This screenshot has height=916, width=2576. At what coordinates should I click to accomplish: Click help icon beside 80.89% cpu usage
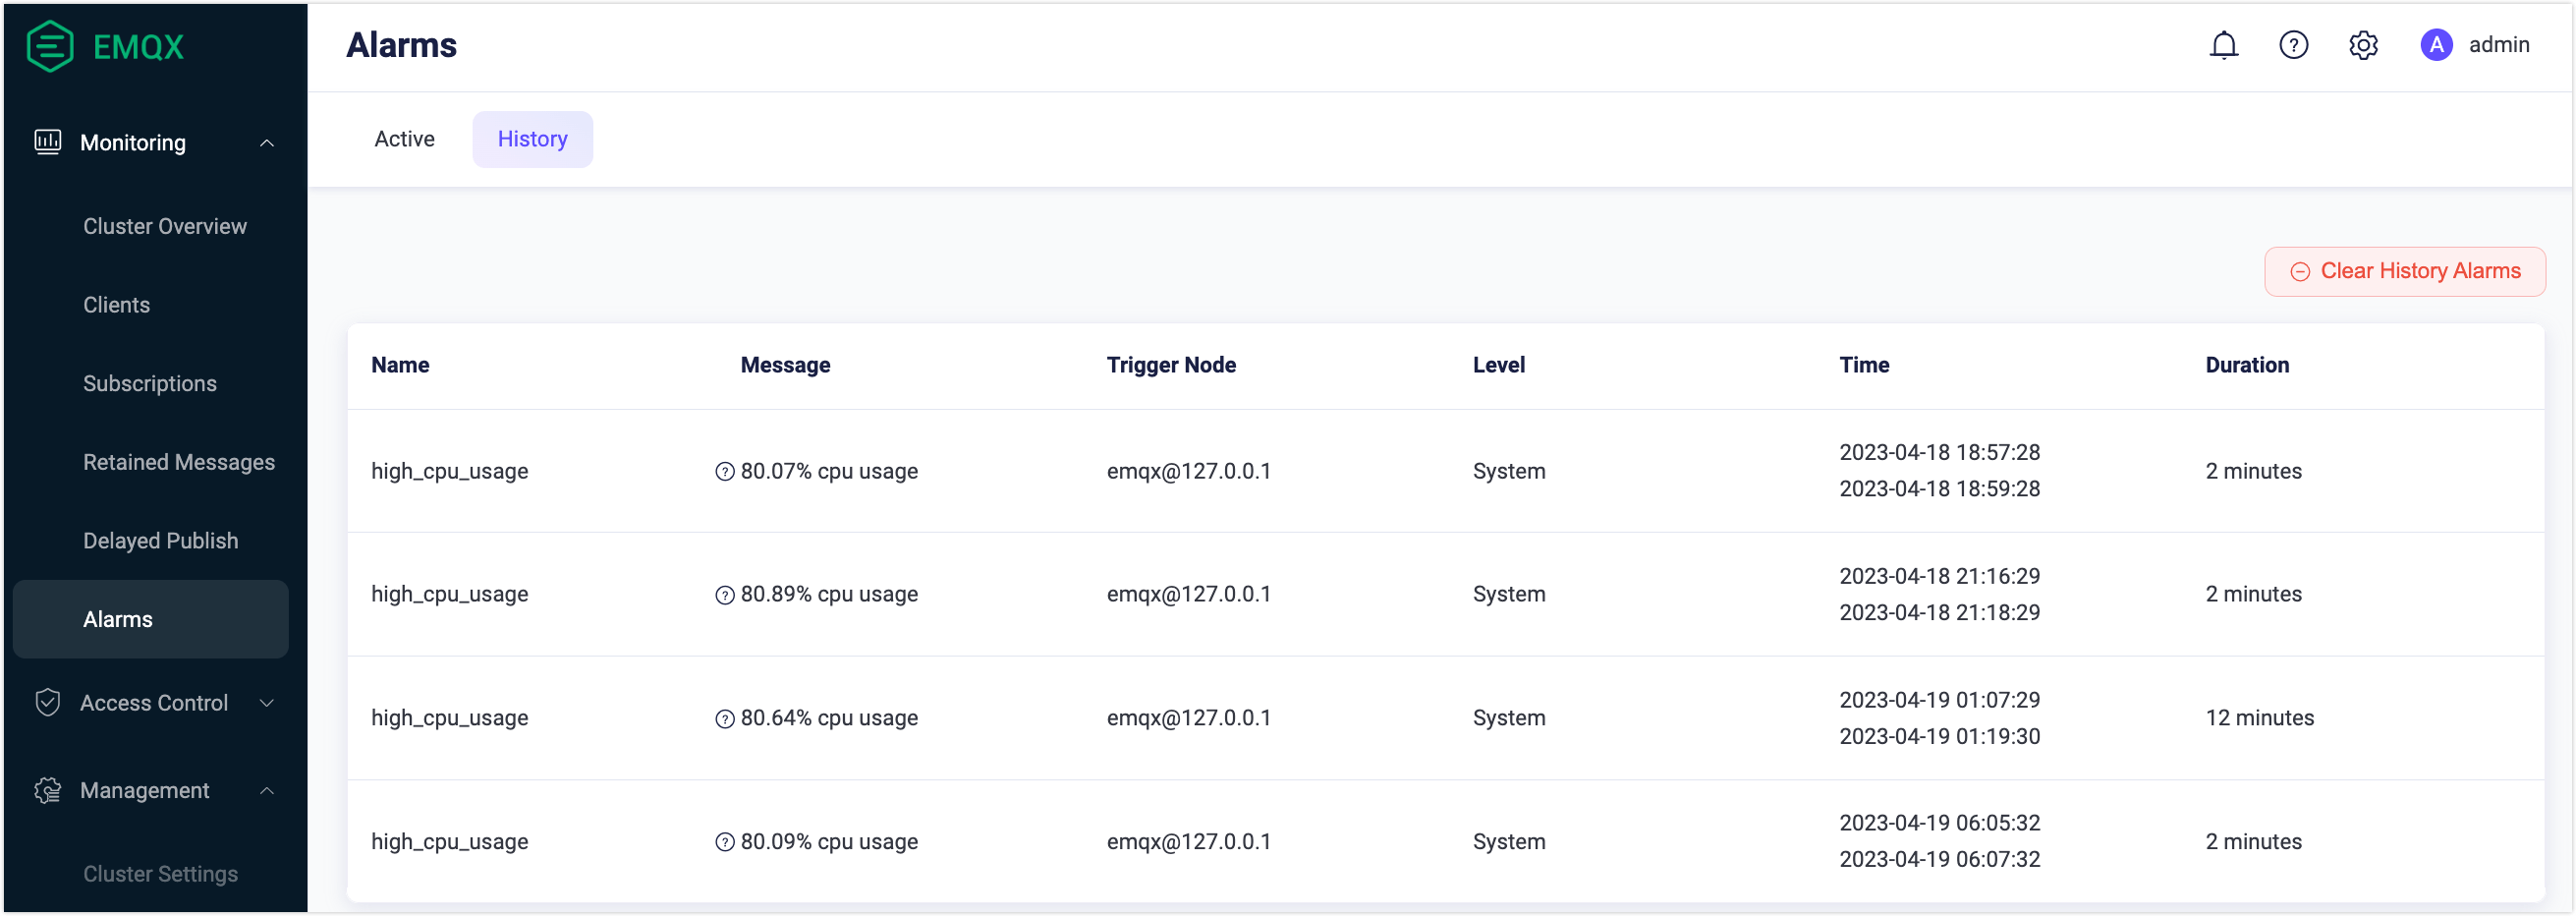pyautogui.click(x=725, y=595)
